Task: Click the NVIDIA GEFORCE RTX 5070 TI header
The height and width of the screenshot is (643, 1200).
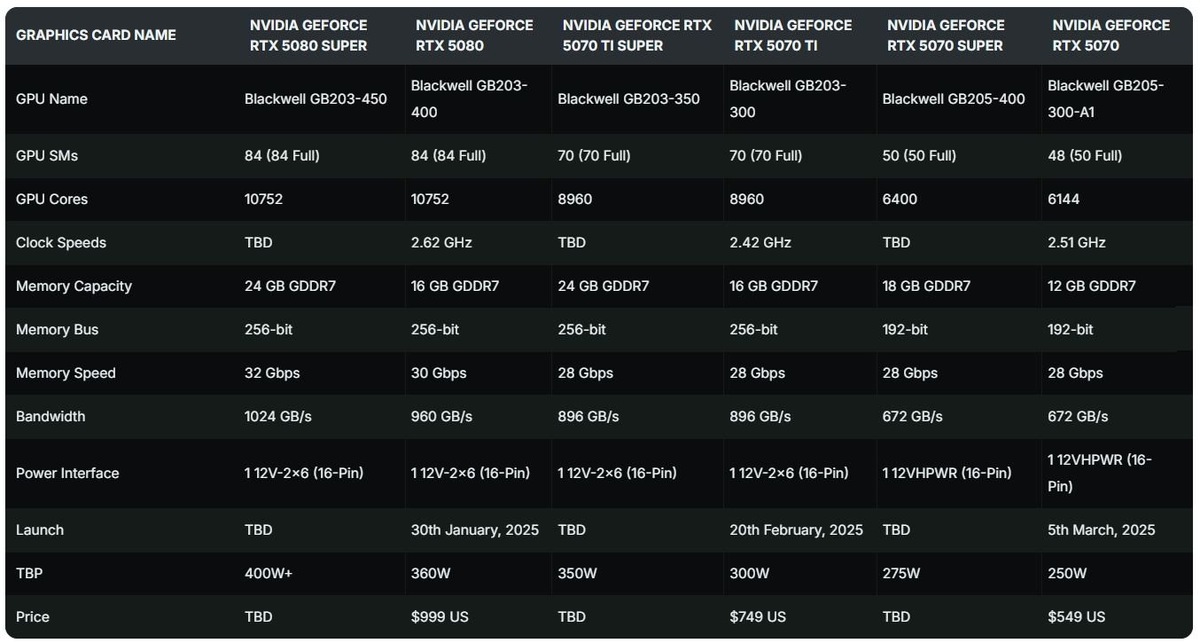Action: click(793, 35)
